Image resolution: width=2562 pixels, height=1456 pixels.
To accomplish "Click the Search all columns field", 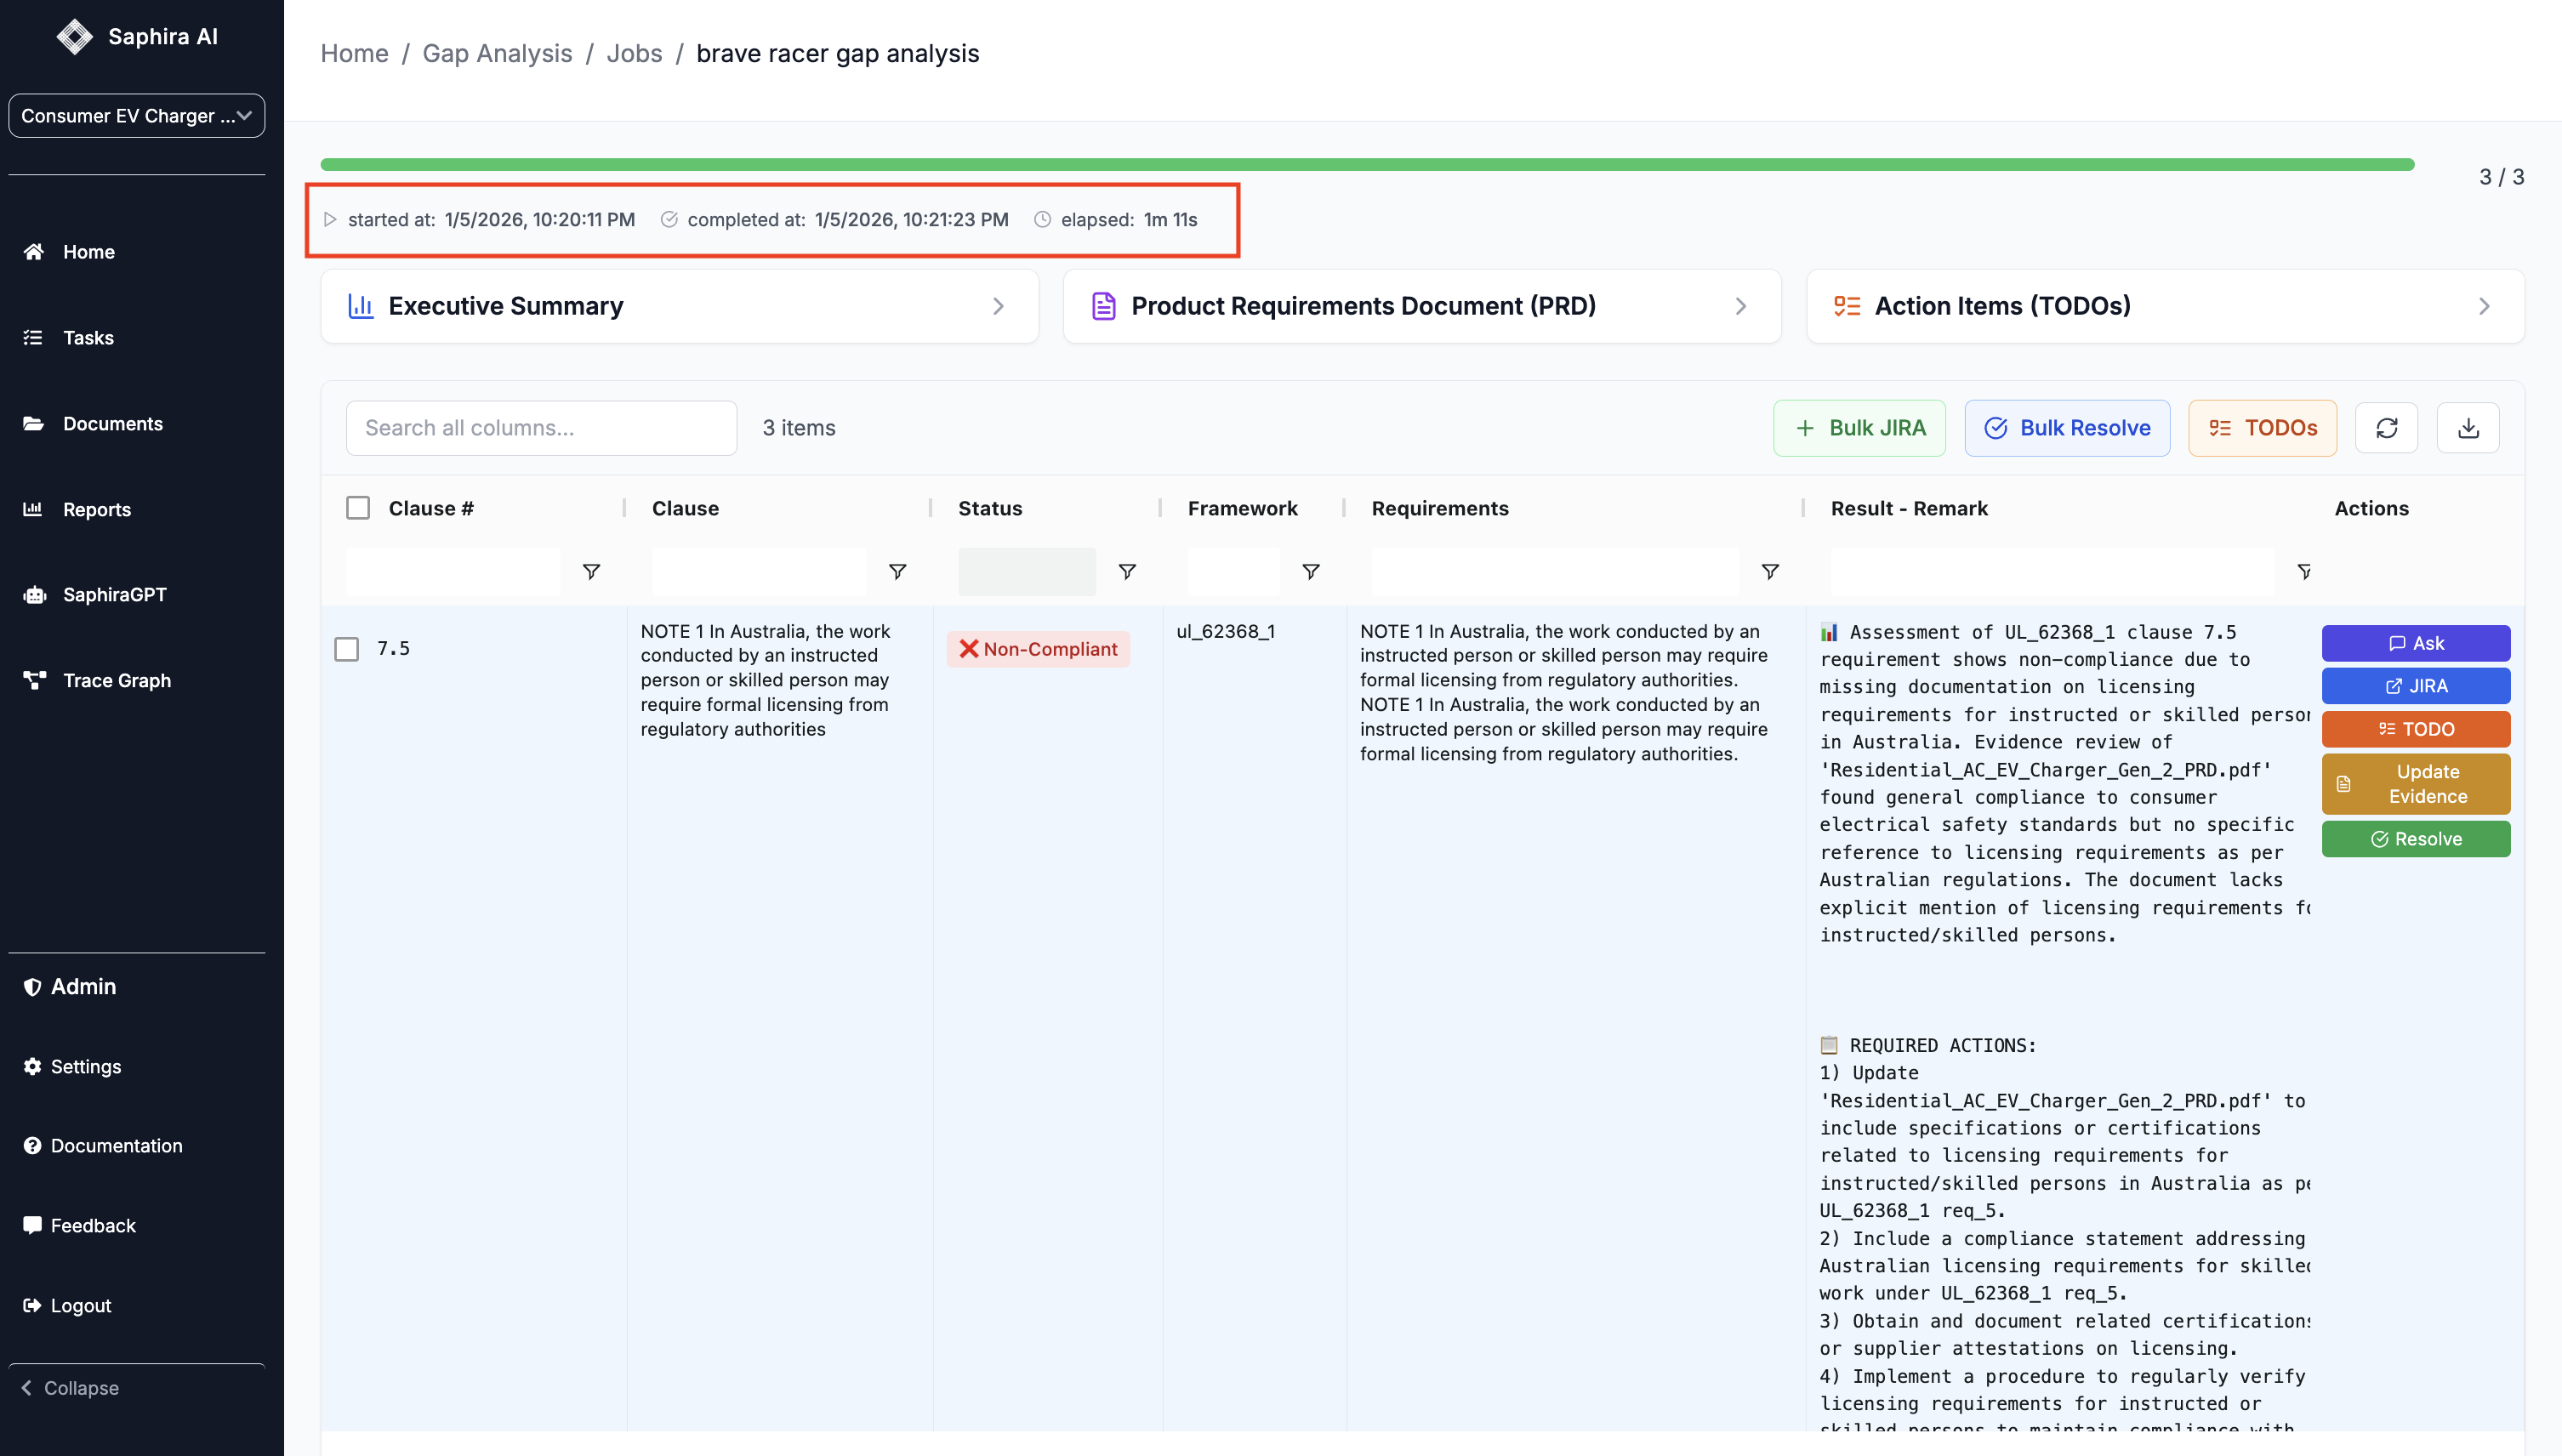I will click(541, 428).
